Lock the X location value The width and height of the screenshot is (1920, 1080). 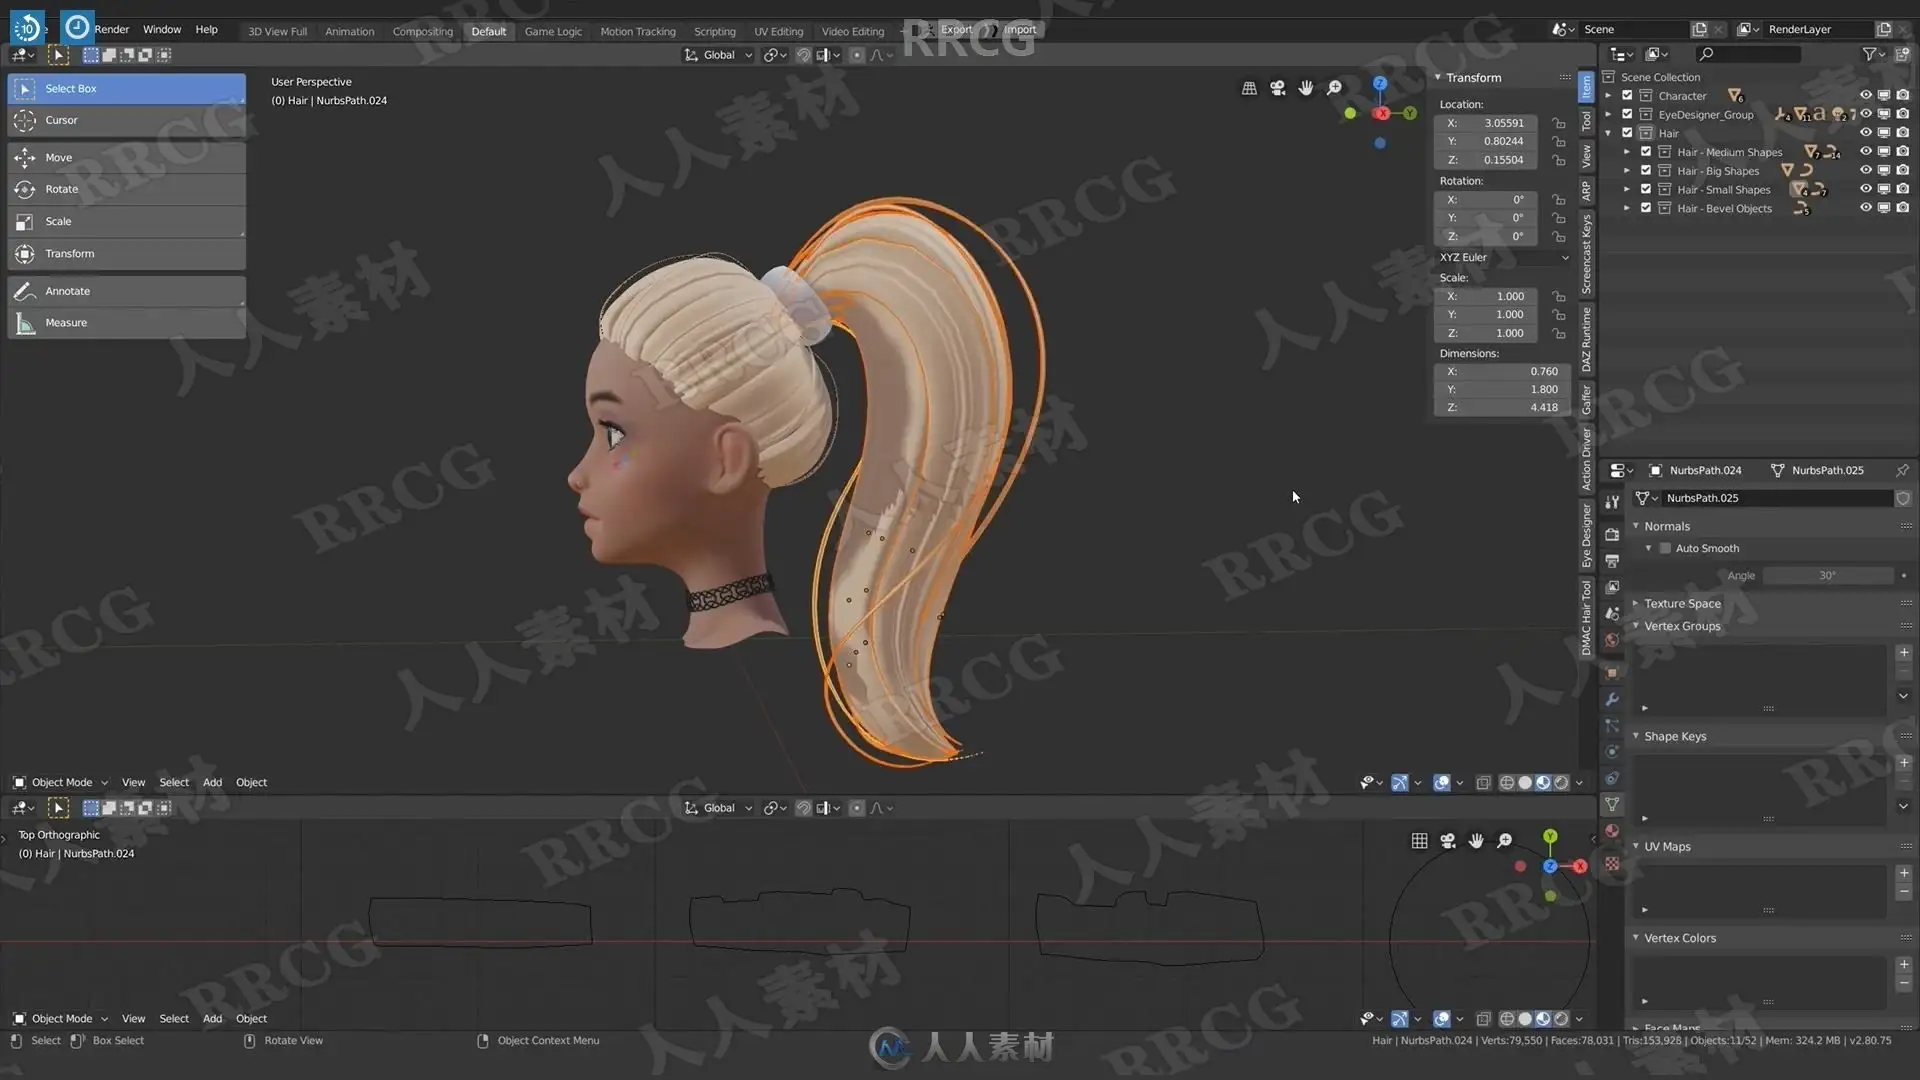(x=1558, y=123)
